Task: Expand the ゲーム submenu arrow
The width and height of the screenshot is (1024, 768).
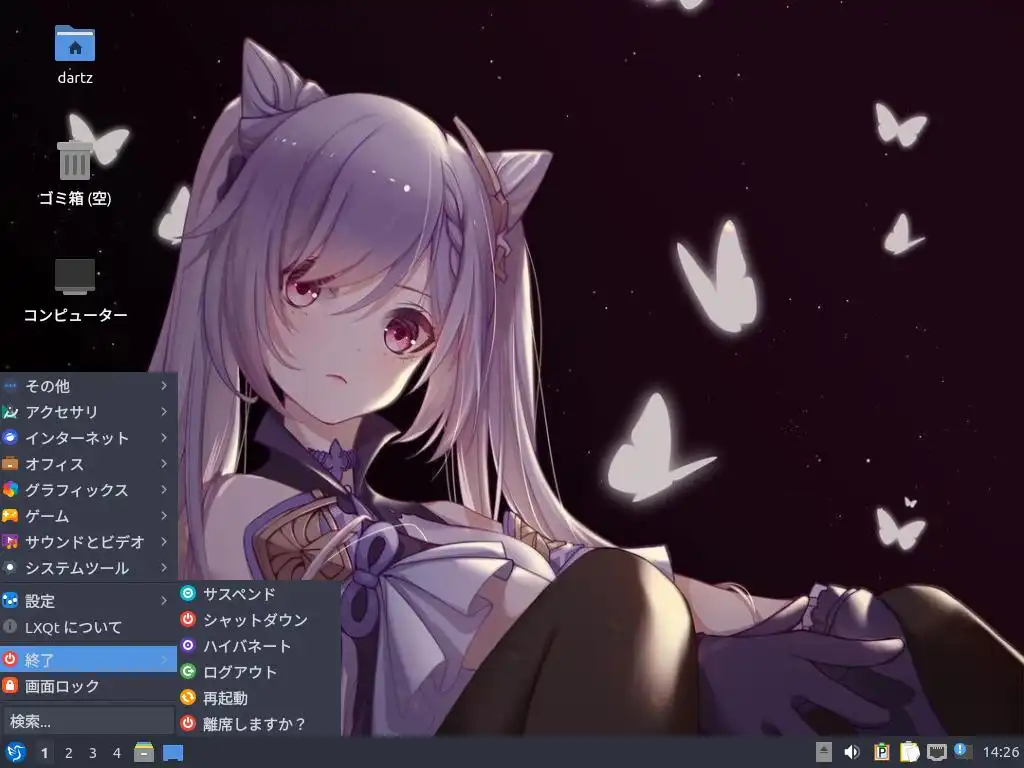Action: 164,516
